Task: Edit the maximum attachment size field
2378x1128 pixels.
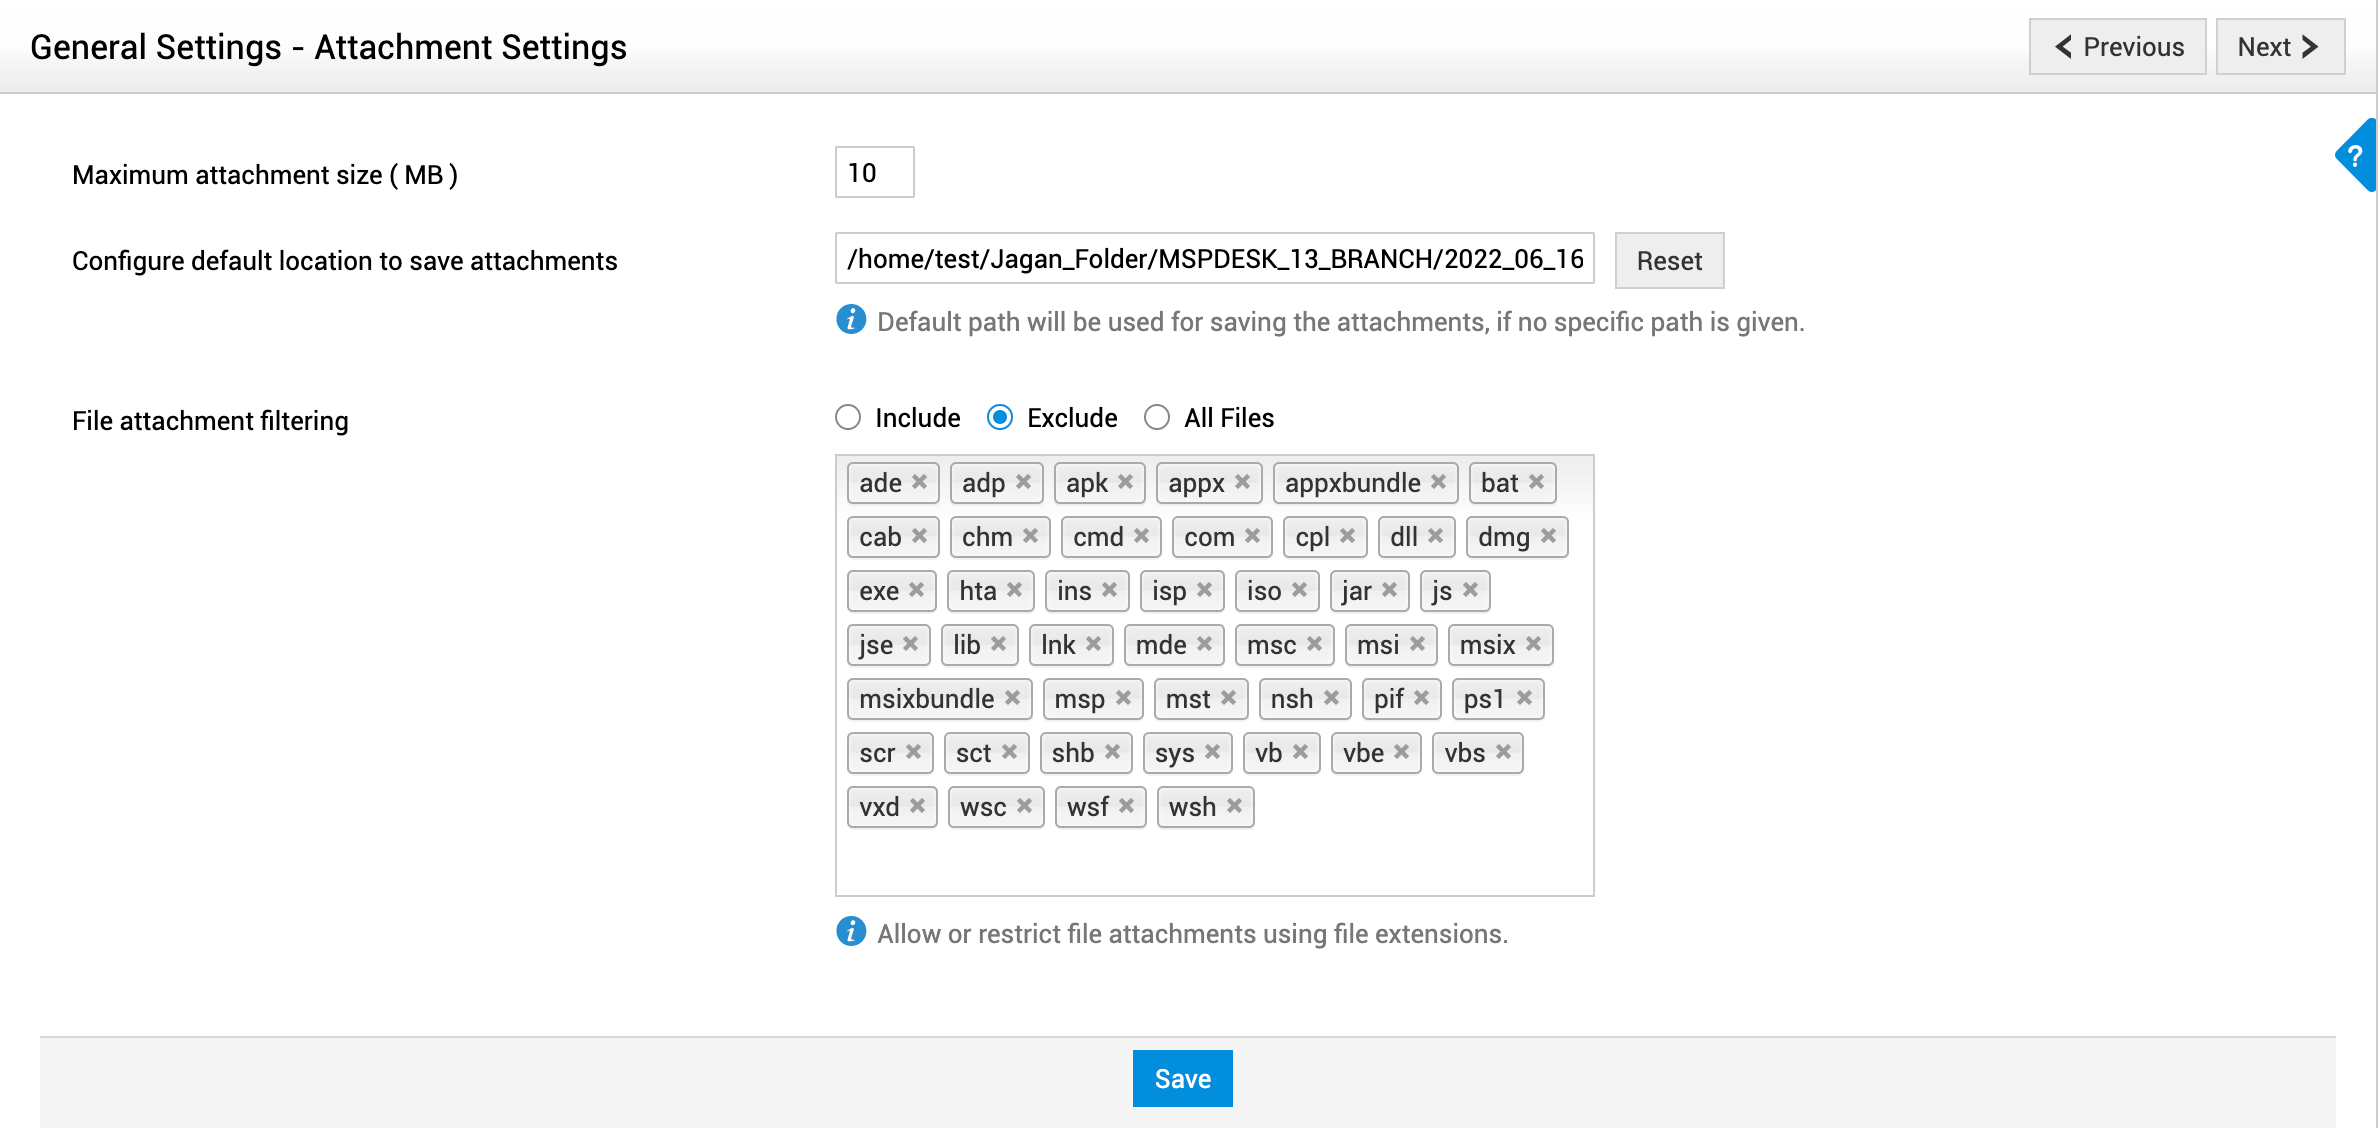Action: click(x=874, y=172)
